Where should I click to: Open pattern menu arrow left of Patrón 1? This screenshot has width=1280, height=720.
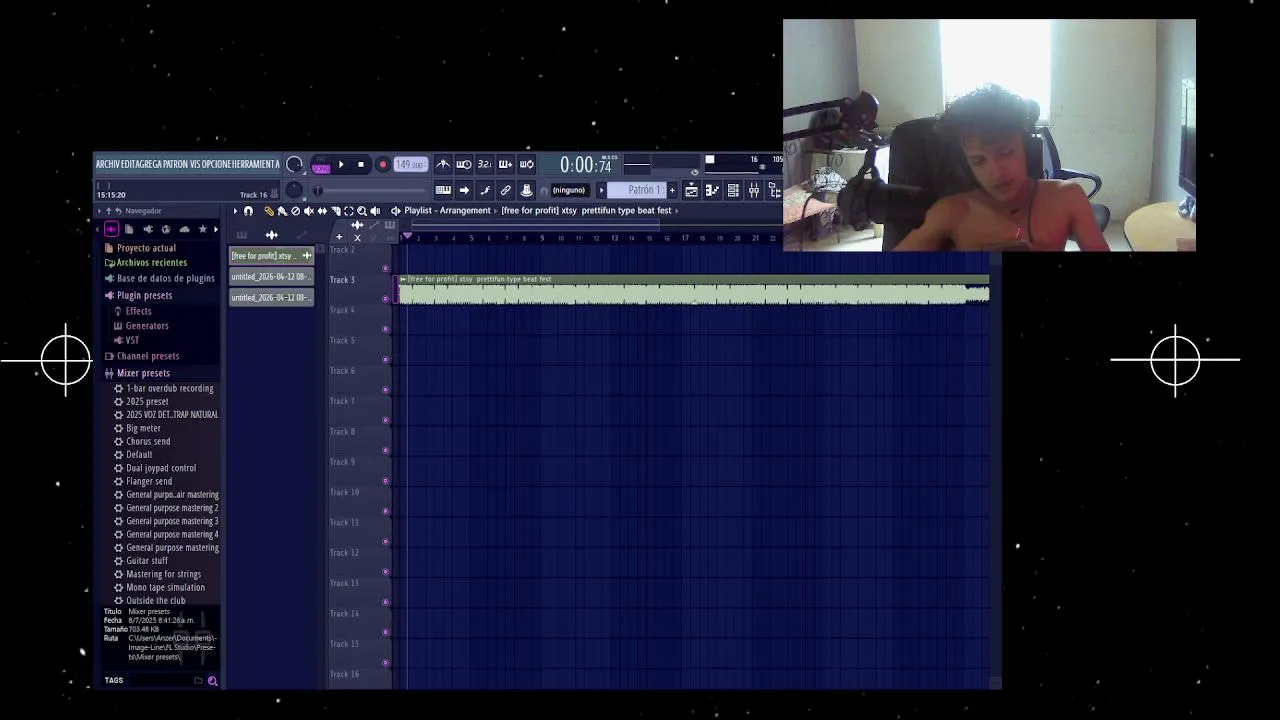601,190
